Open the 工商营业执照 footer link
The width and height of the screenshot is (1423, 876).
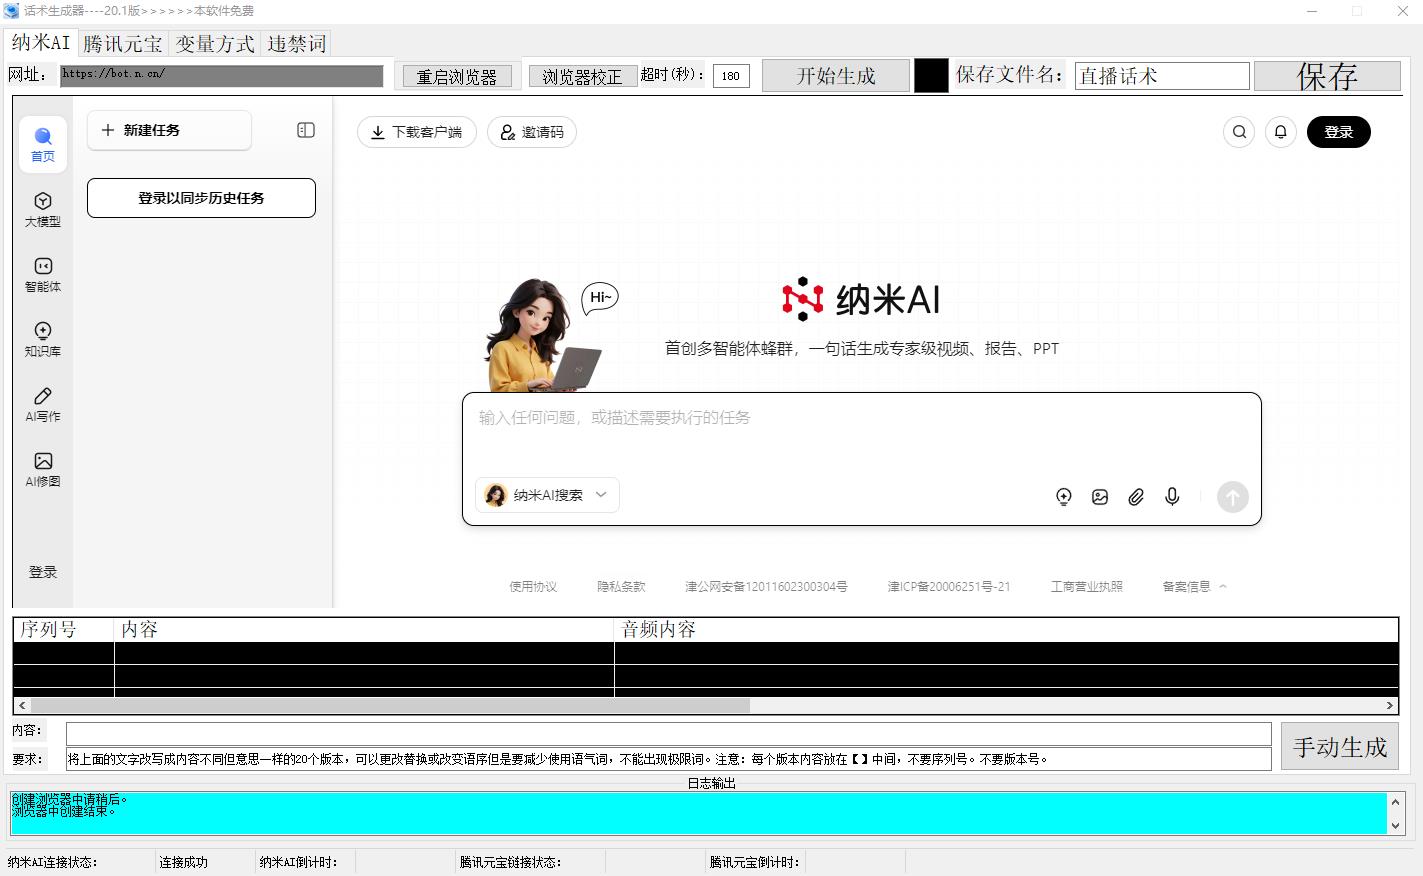click(1086, 587)
